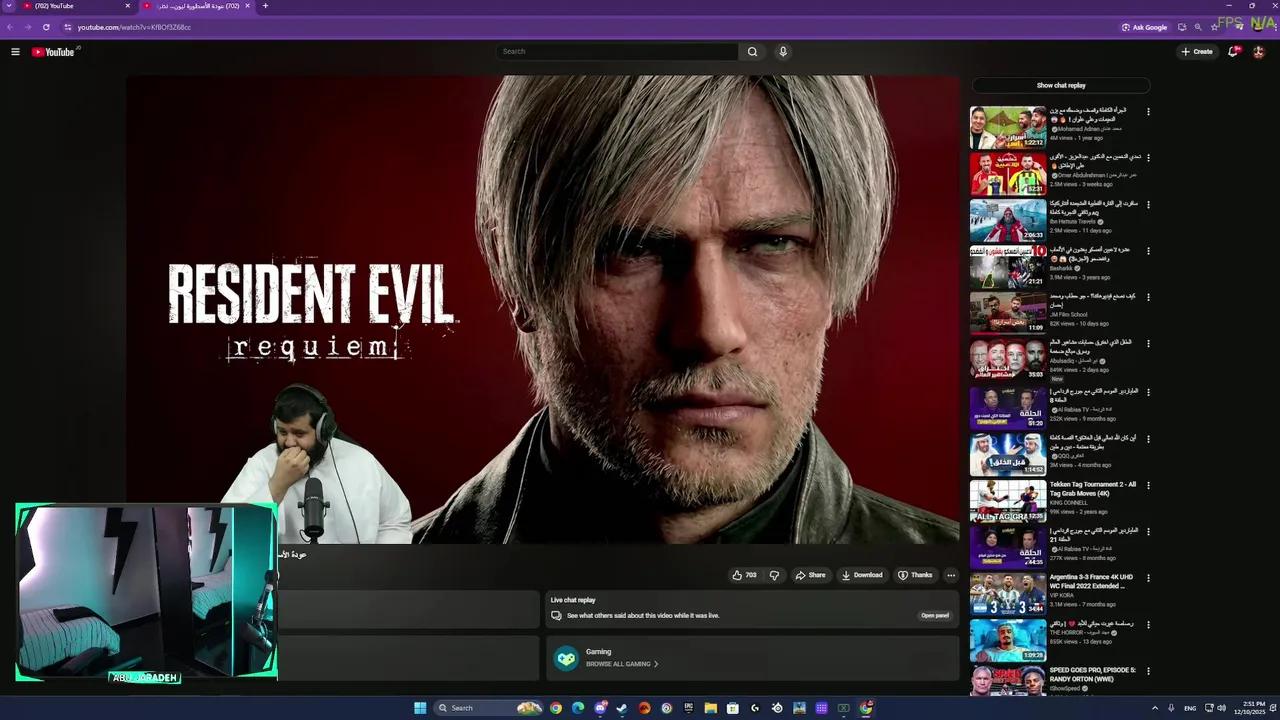The image size is (1280, 720).
Task: Open the Ibn Hattuta Travels 2:06:33 thumbnail
Action: (1008, 220)
